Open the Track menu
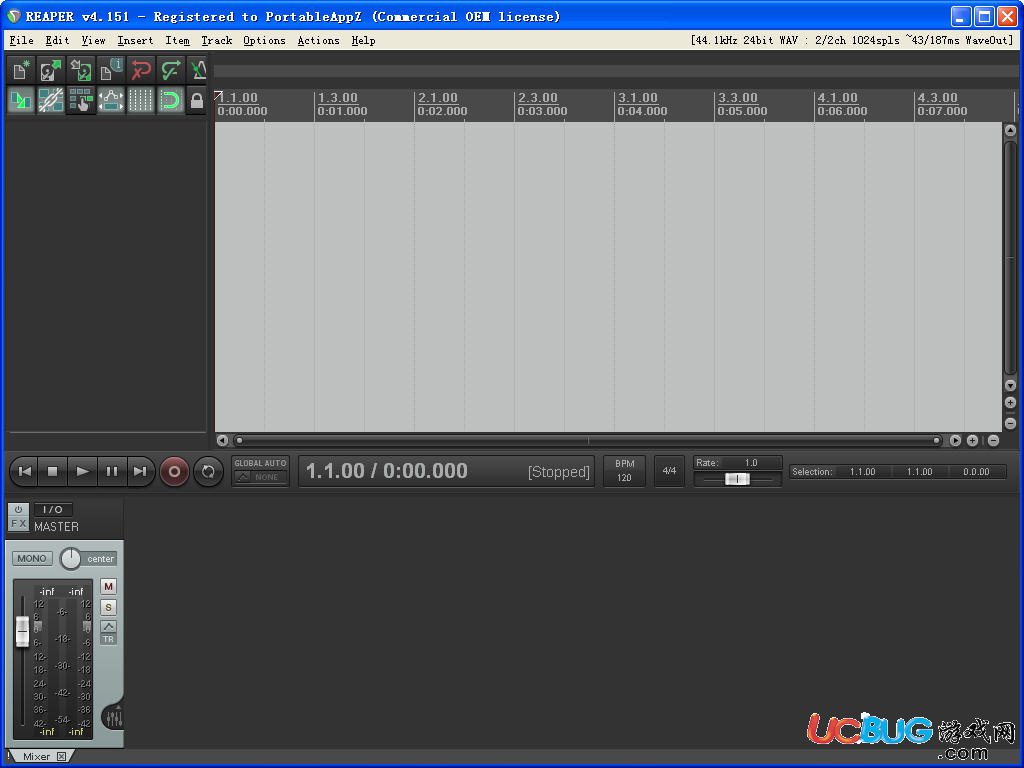The width and height of the screenshot is (1024, 768). 217,40
